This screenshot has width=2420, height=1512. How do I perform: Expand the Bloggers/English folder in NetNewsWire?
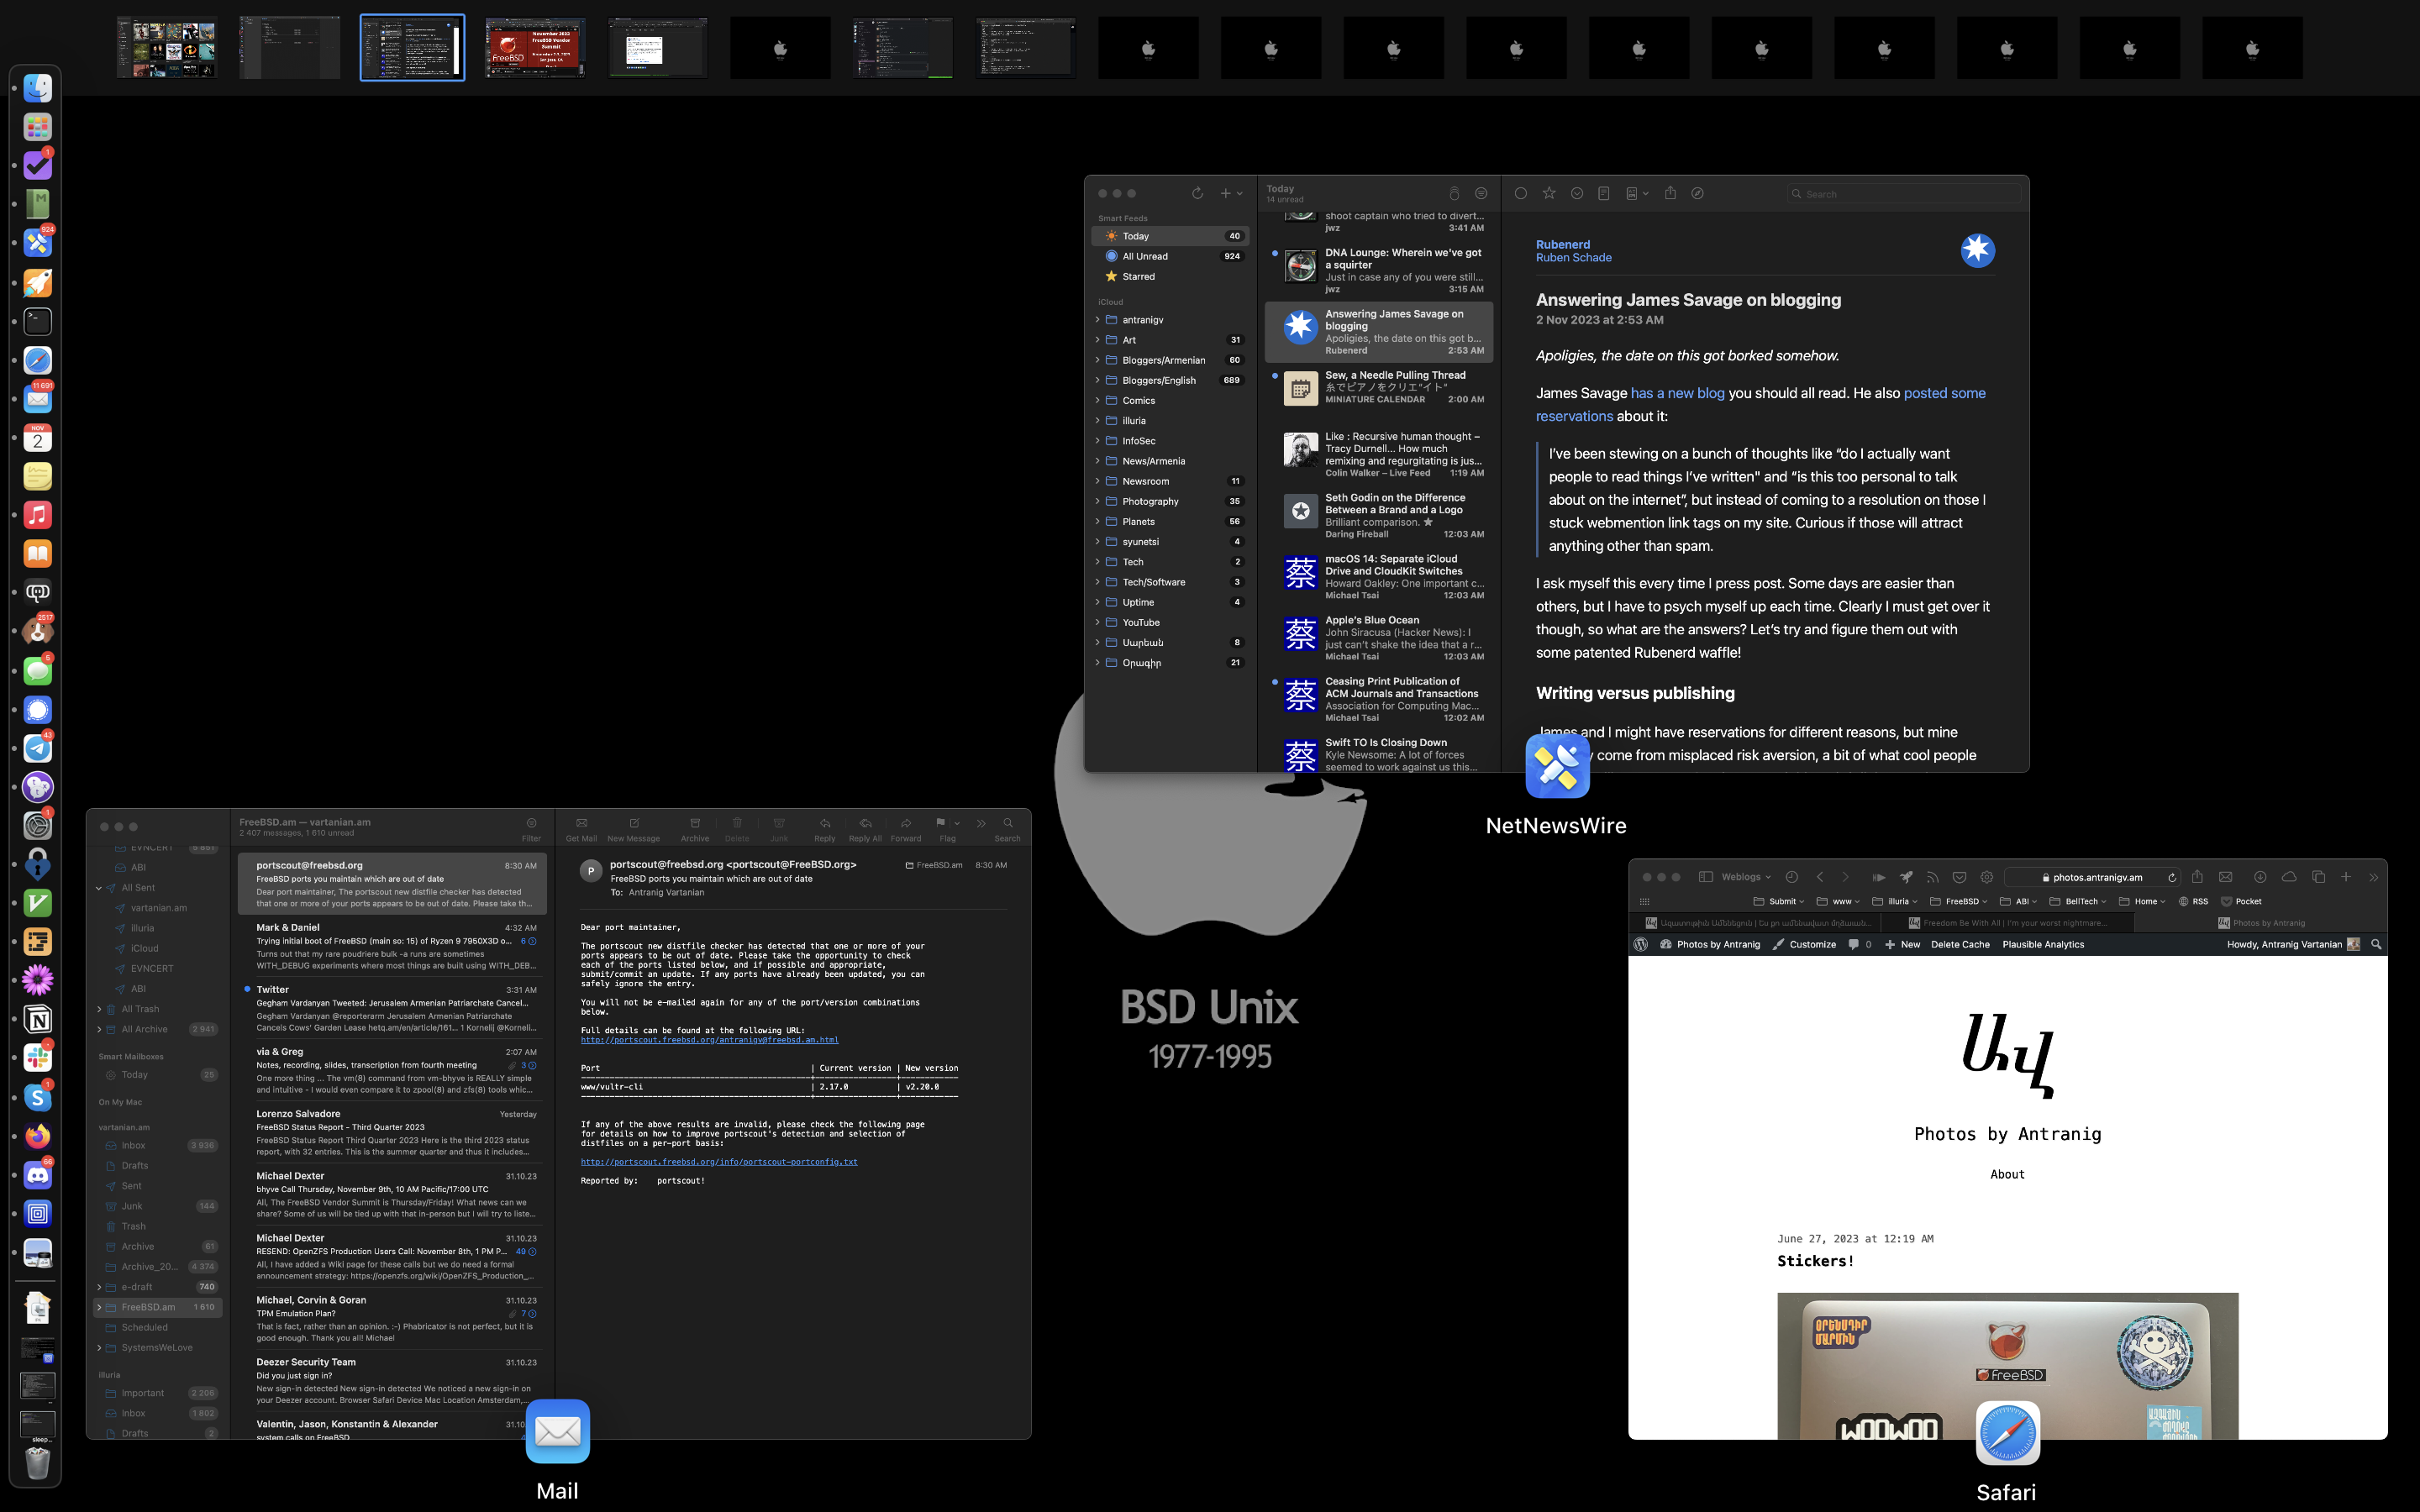click(1097, 380)
